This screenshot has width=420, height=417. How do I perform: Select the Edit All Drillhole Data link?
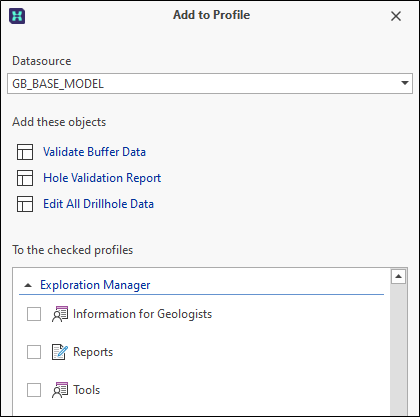[x=98, y=204]
